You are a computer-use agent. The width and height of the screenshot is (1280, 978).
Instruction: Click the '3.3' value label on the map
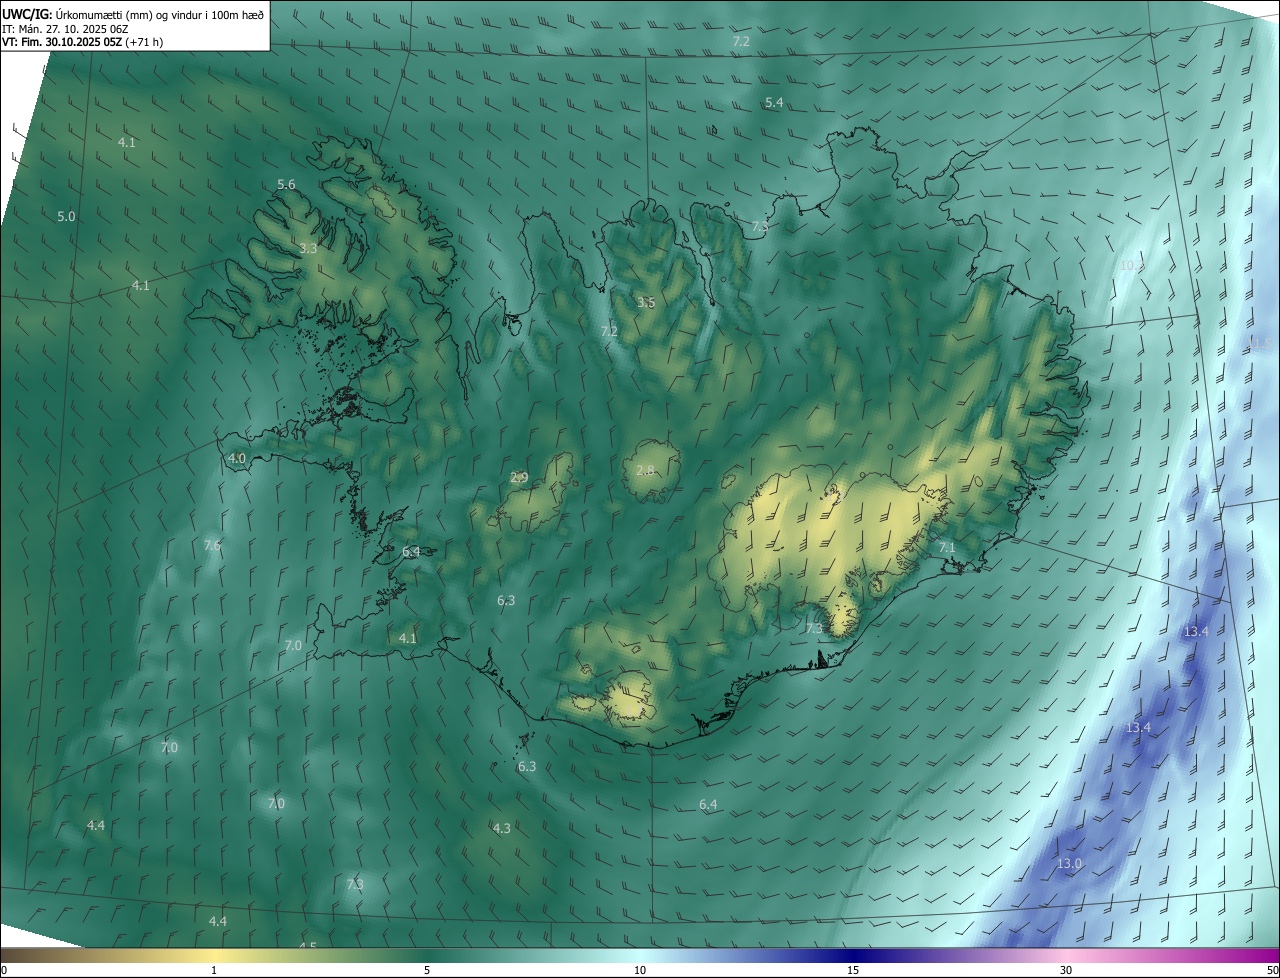[x=308, y=249]
